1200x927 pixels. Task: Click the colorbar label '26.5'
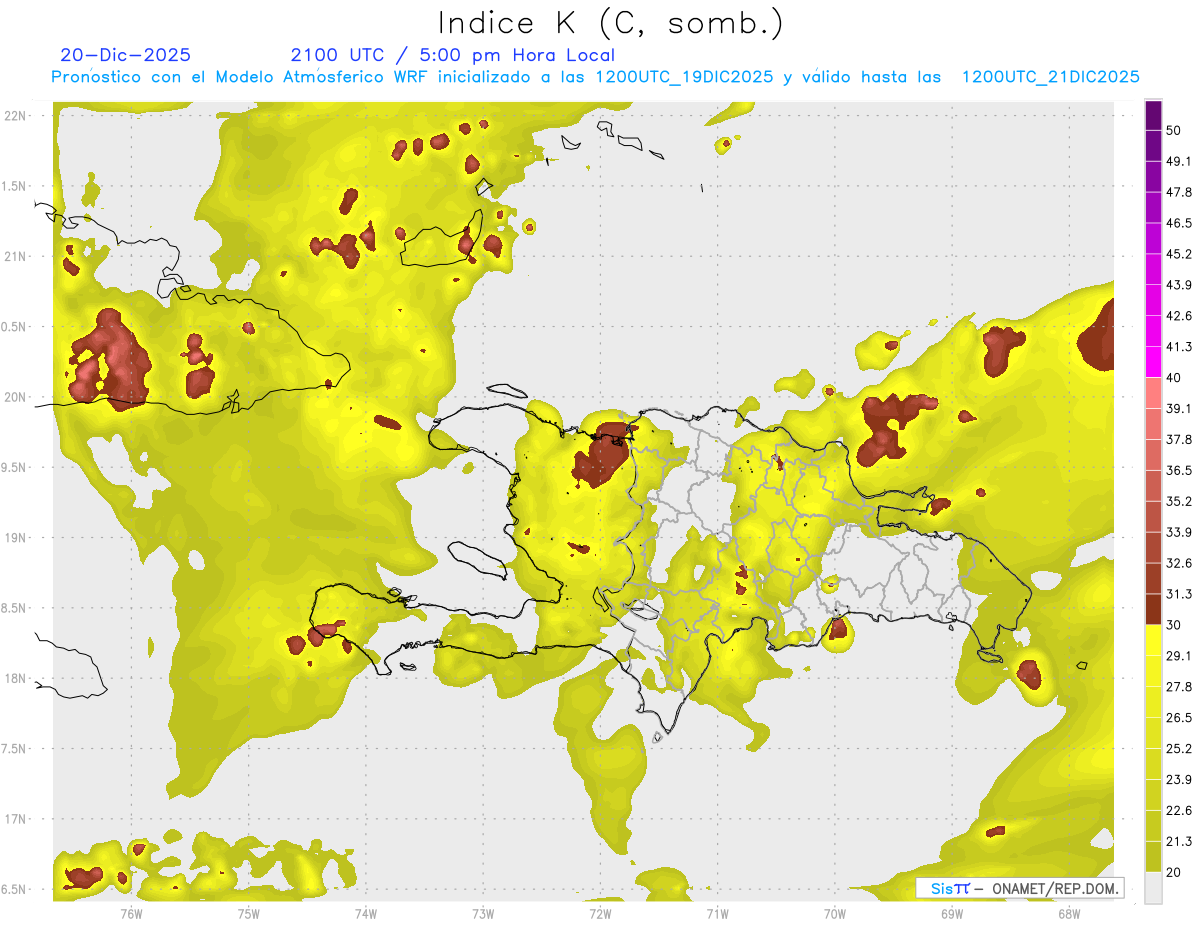click(x=1179, y=719)
